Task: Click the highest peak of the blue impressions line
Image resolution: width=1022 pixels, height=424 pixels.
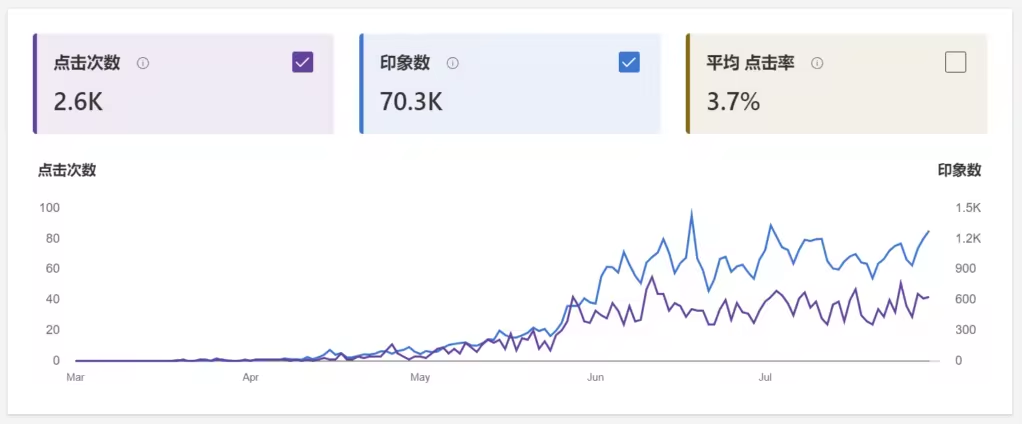Action: (x=692, y=211)
